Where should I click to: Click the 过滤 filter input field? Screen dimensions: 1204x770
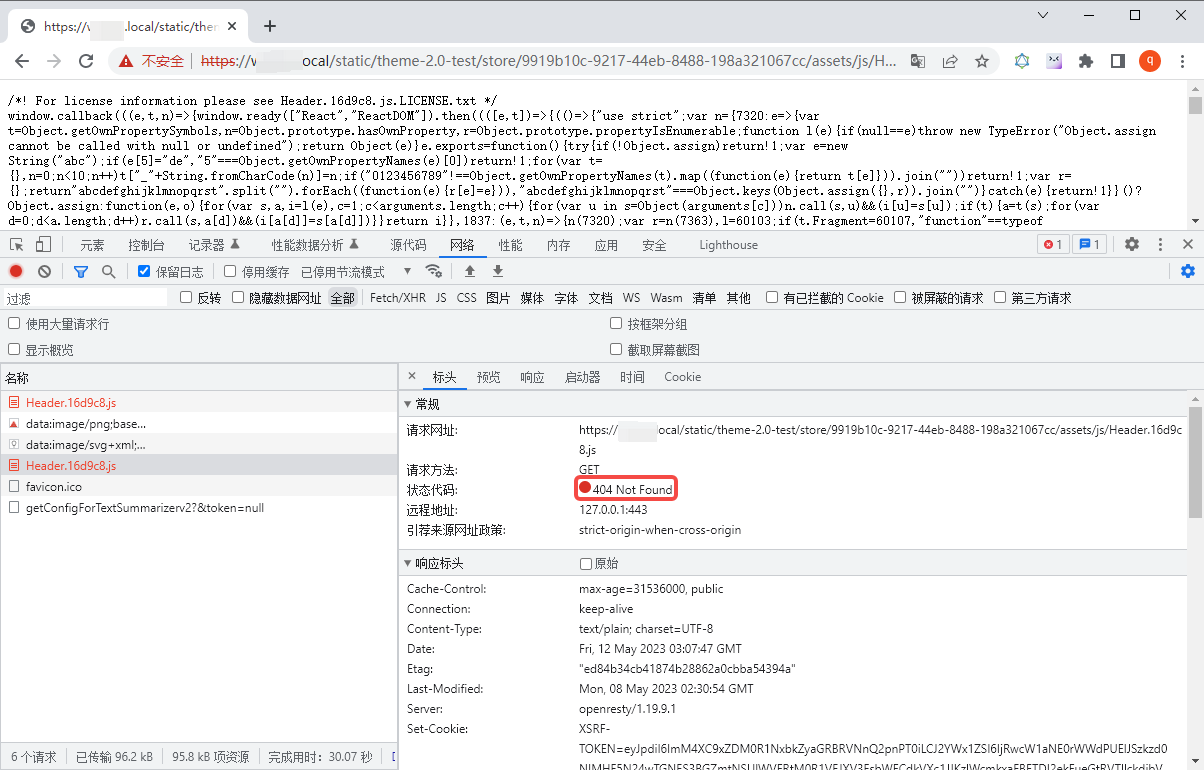coord(85,298)
